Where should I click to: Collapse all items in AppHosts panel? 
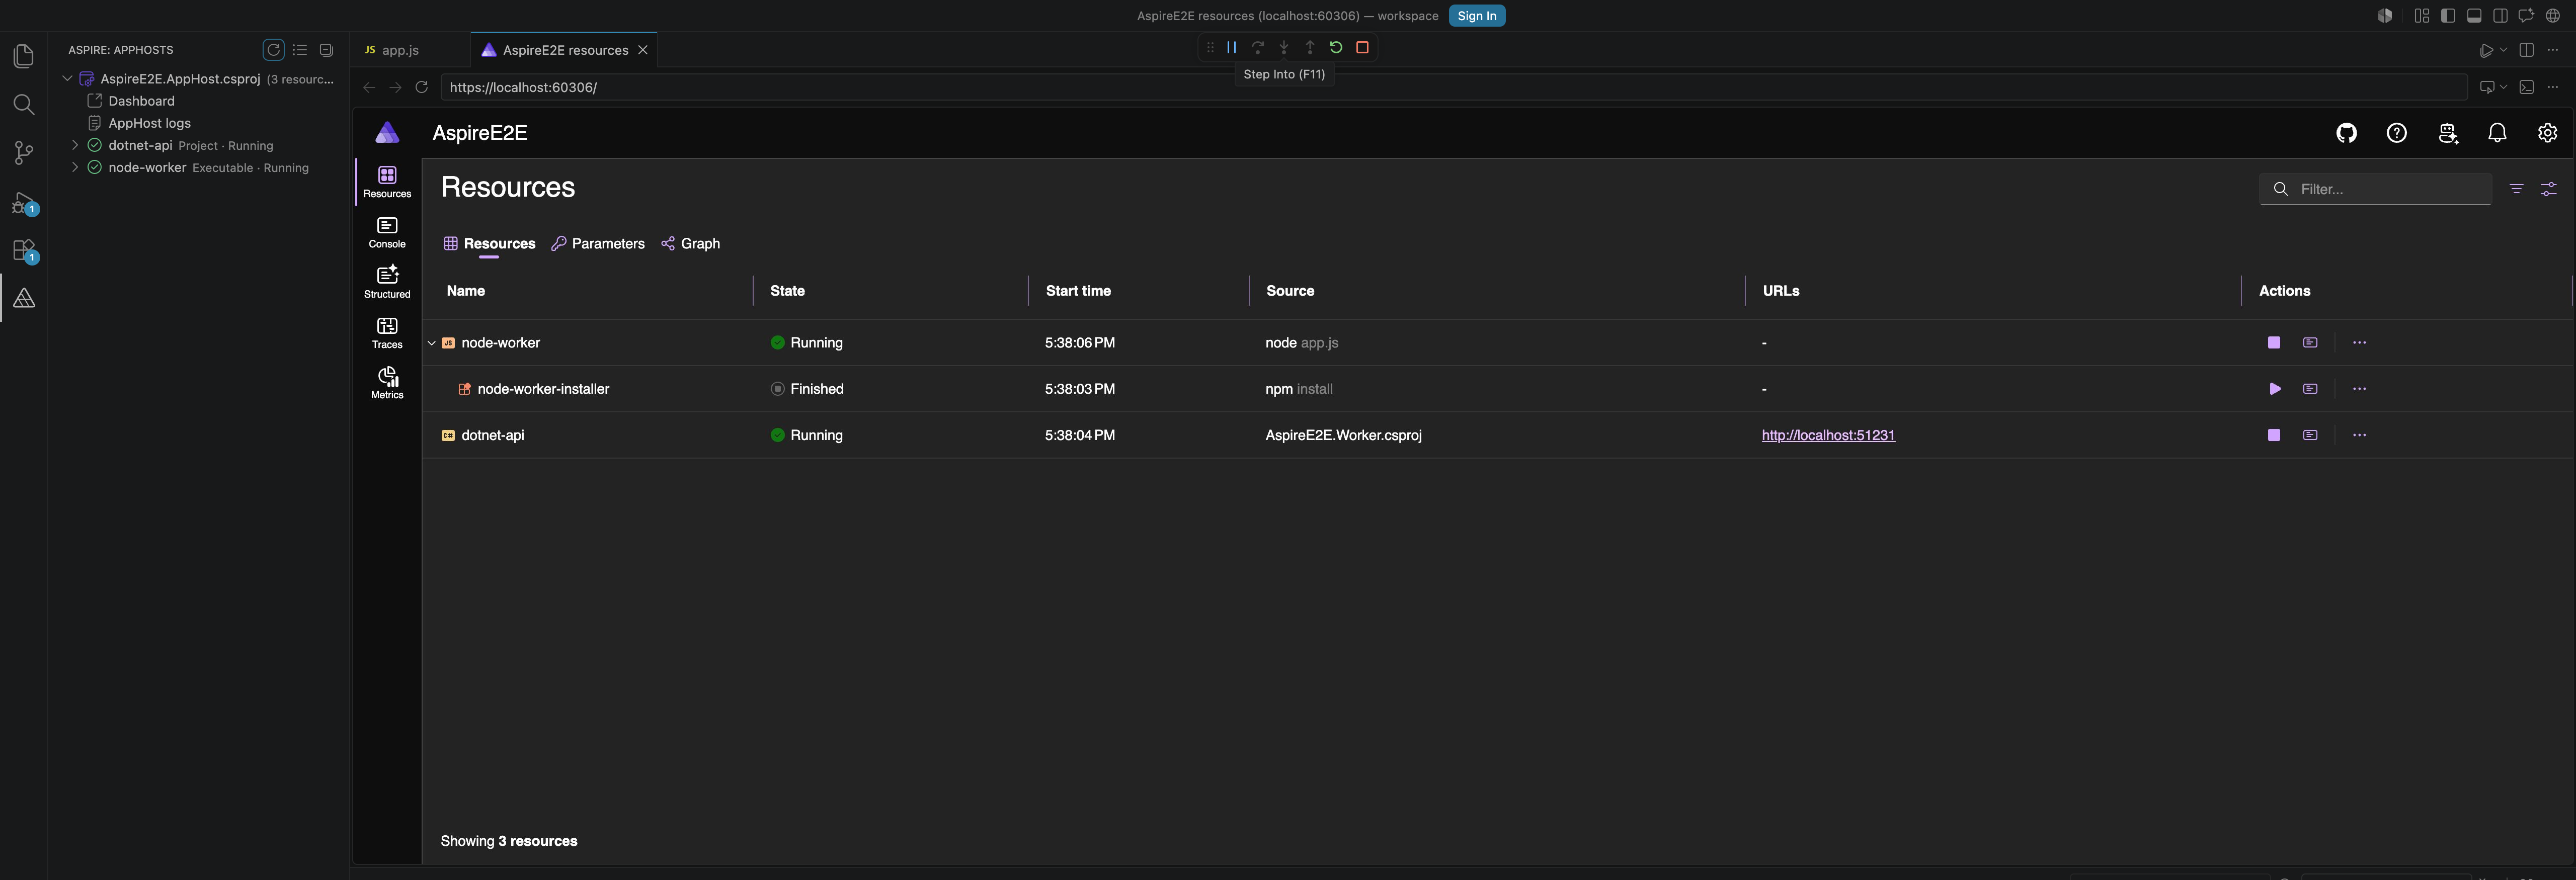pos(326,50)
